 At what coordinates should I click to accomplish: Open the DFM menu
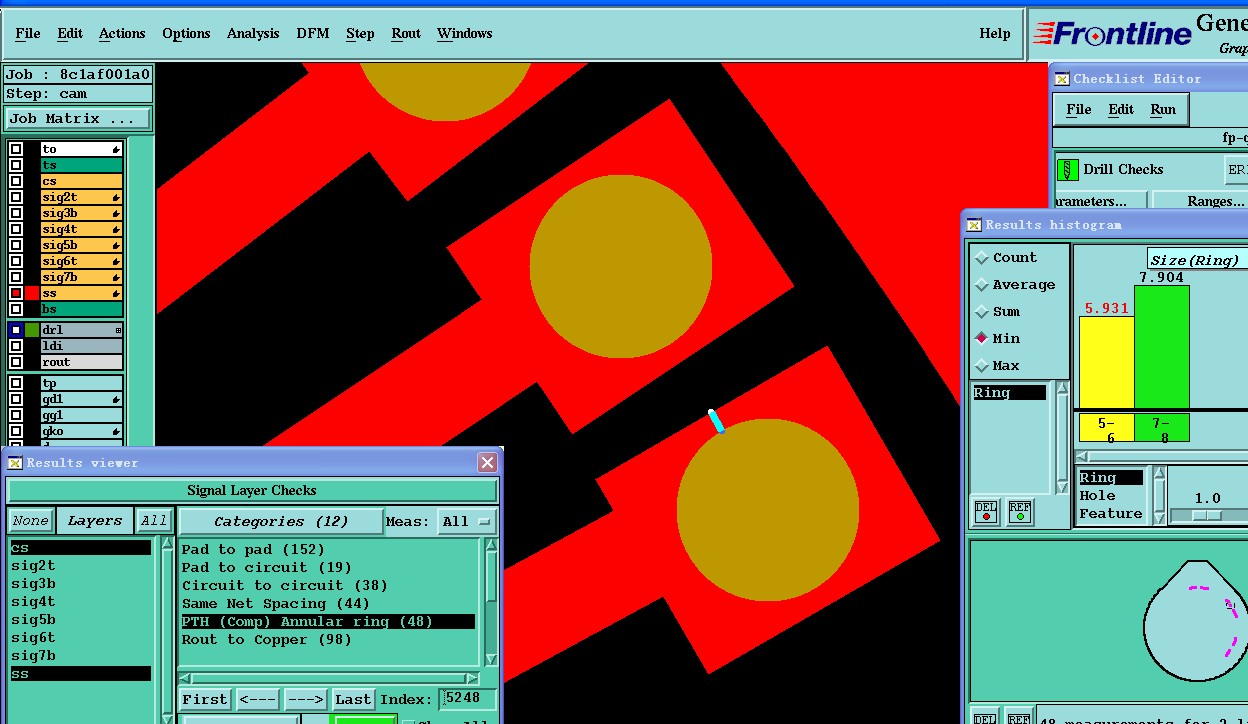313,33
